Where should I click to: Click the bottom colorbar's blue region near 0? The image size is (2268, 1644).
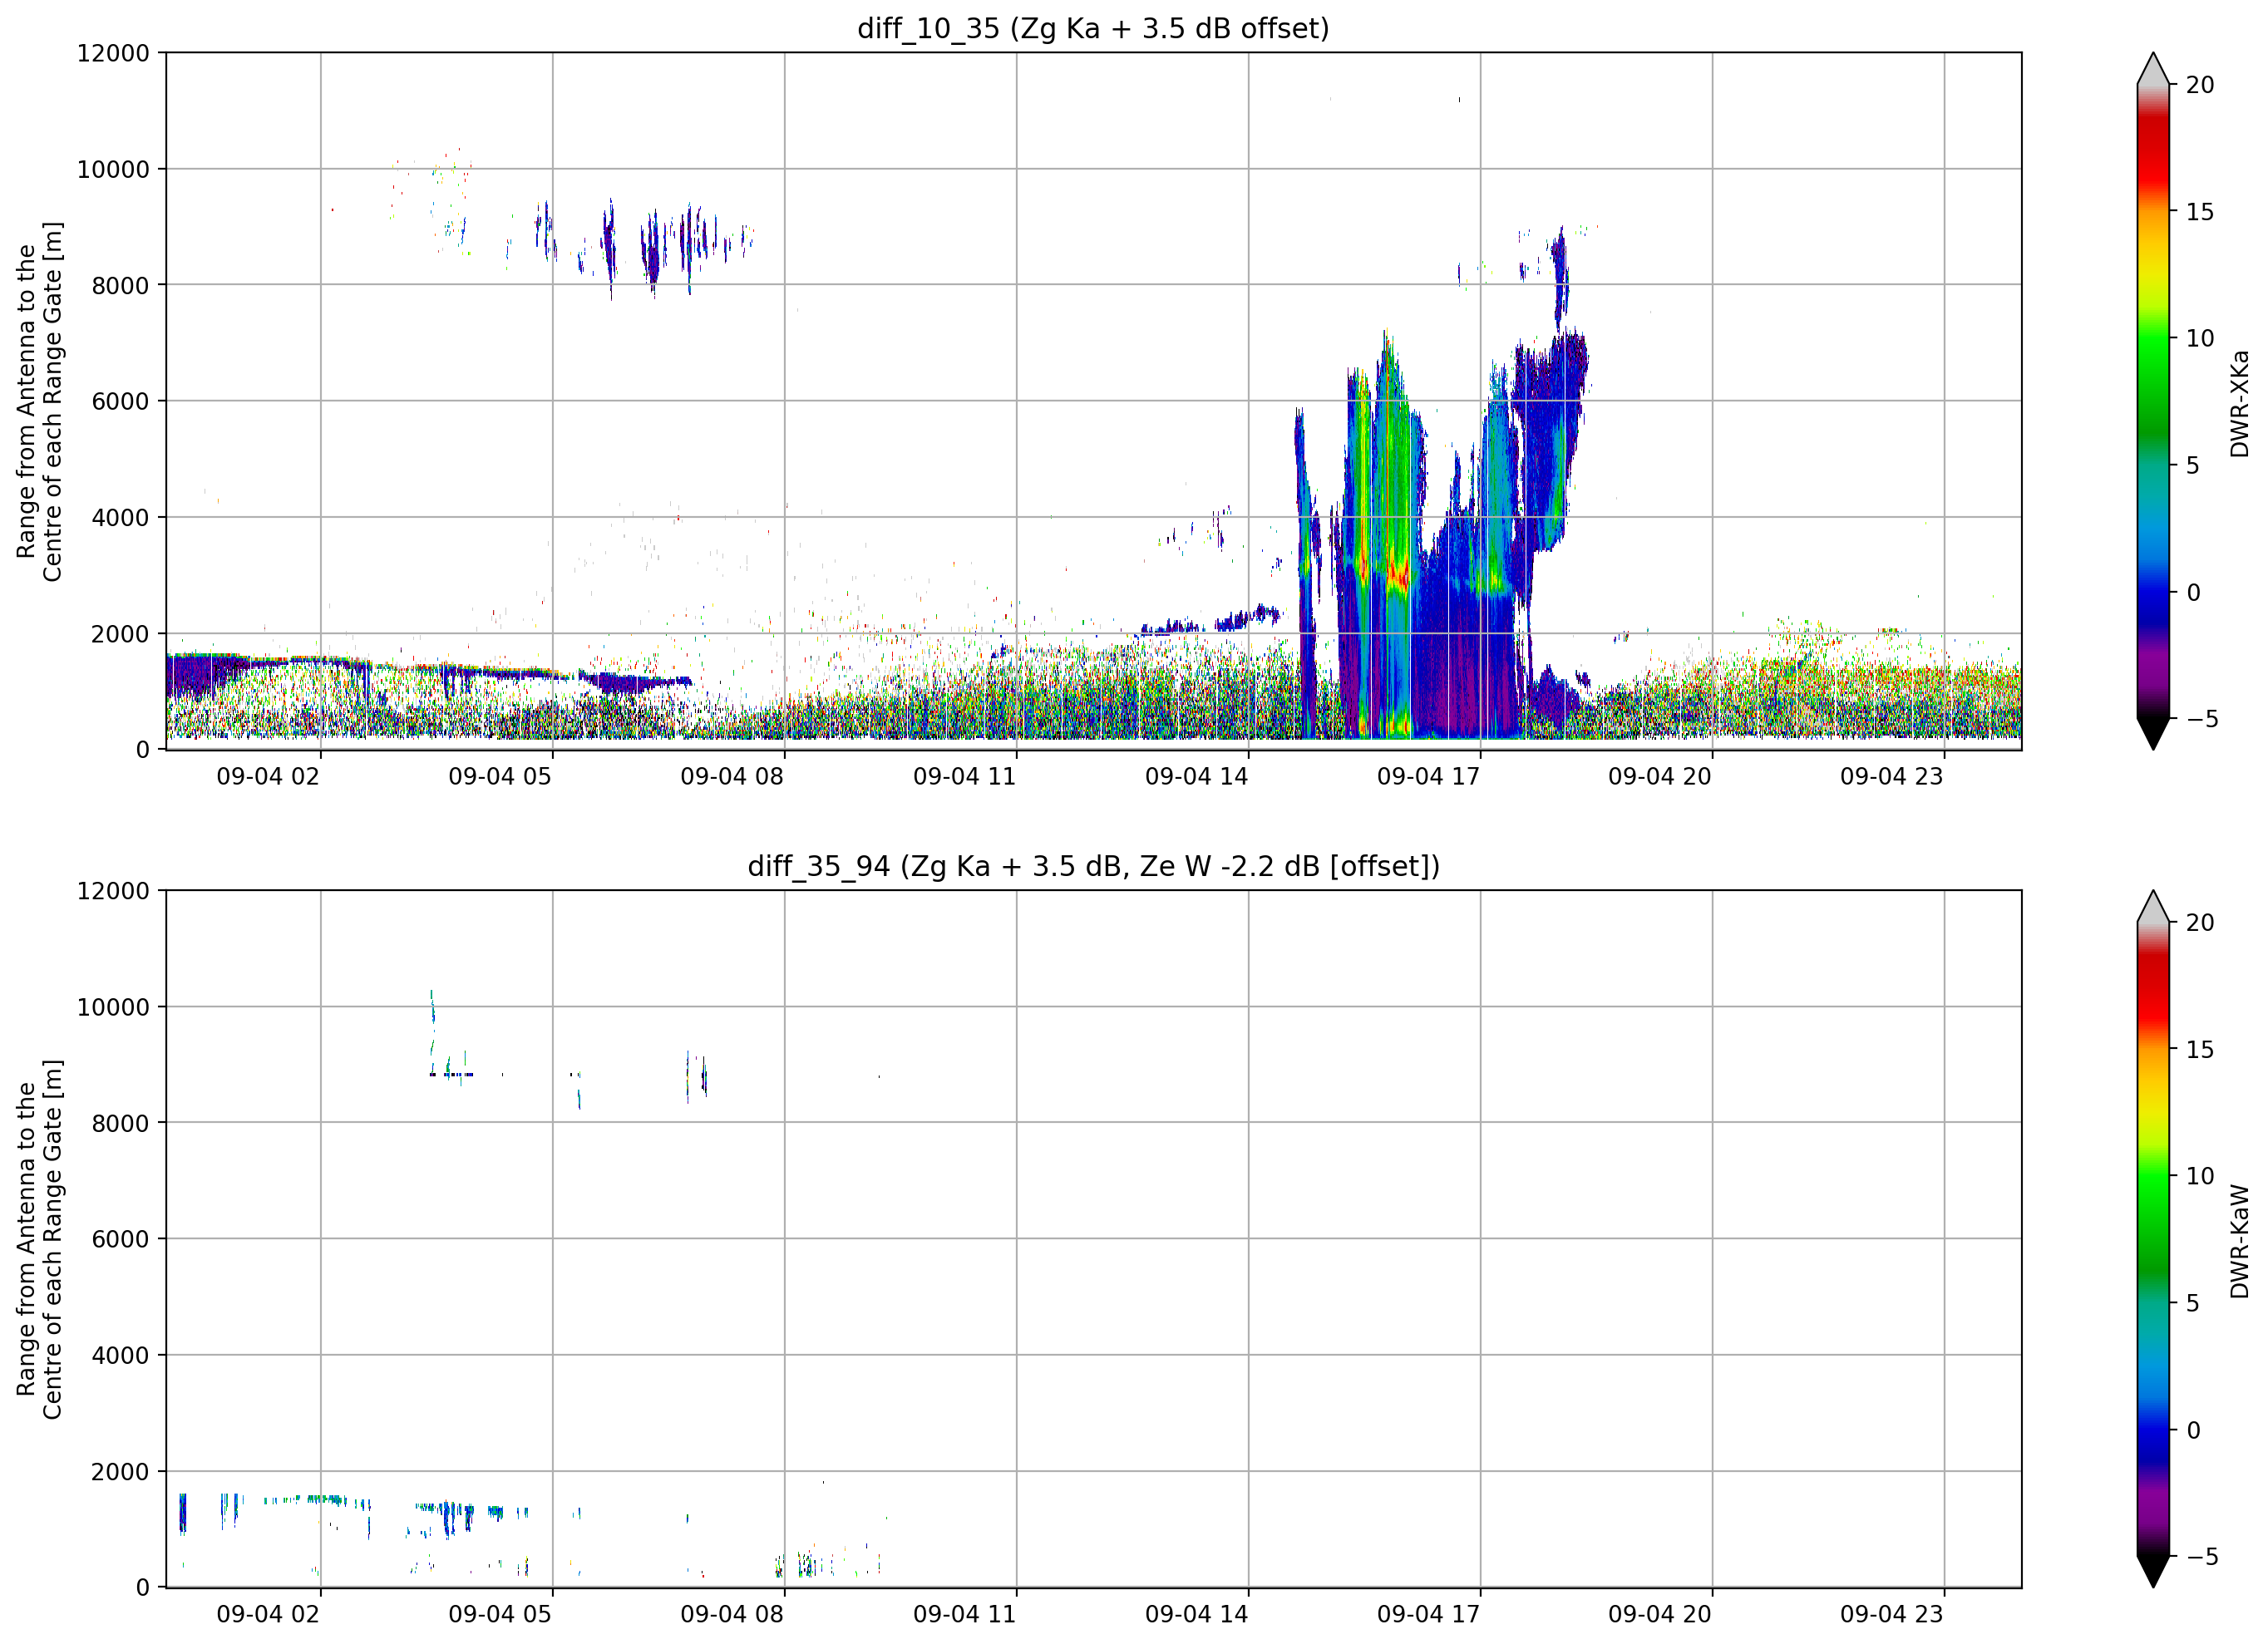pyautogui.click(x=2153, y=1430)
